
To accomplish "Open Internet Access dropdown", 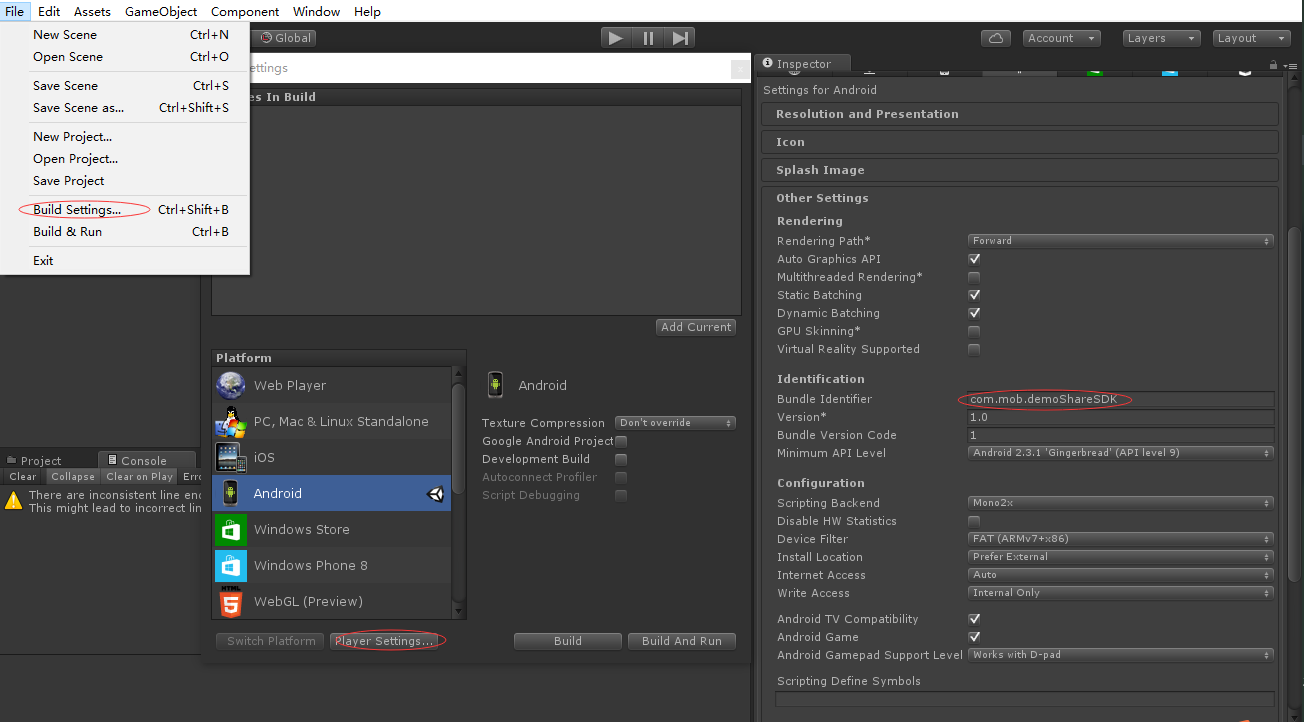I will [1121, 575].
